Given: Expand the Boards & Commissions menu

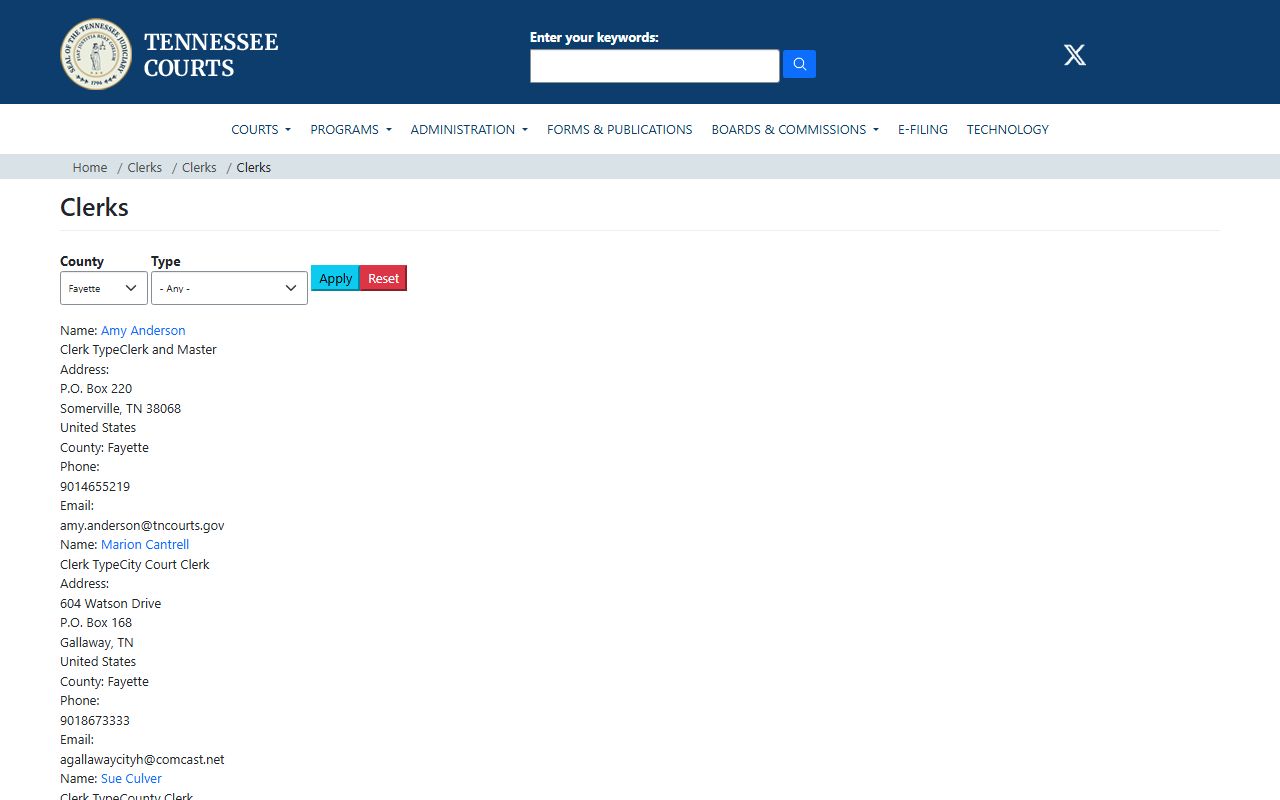Looking at the screenshot, I should 795,129.
